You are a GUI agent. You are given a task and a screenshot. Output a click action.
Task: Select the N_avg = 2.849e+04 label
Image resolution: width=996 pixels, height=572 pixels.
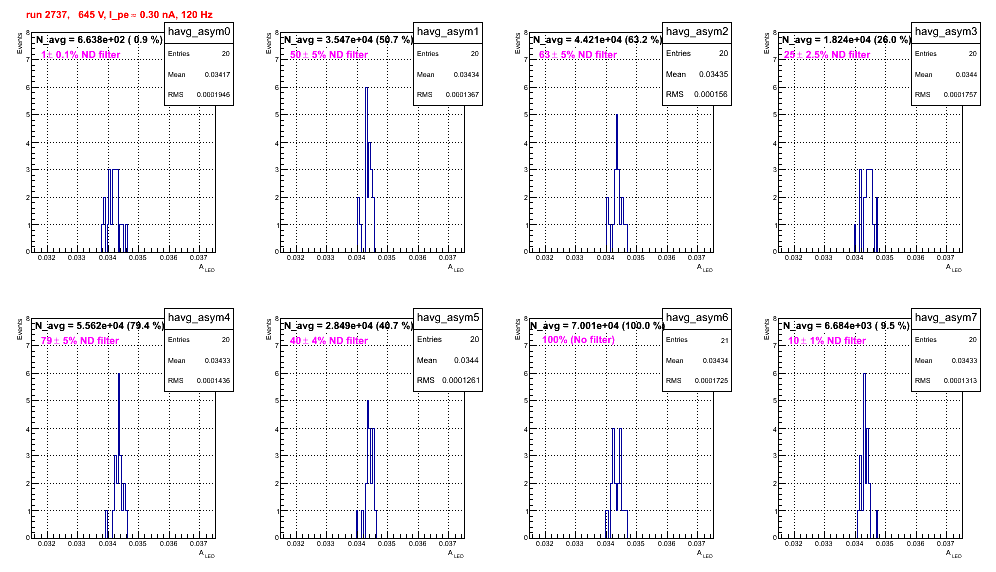[348, 325]
